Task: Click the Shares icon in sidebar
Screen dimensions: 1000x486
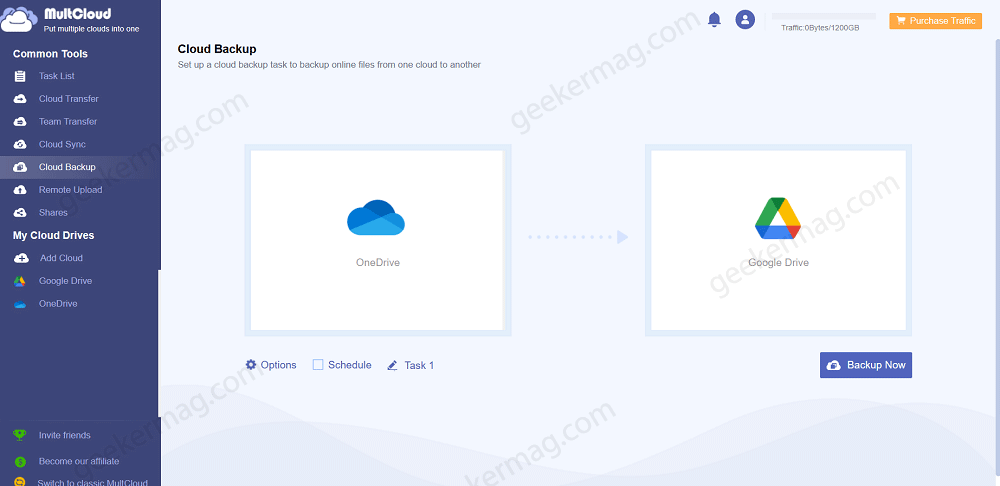Action: click(x=20, y=212)
